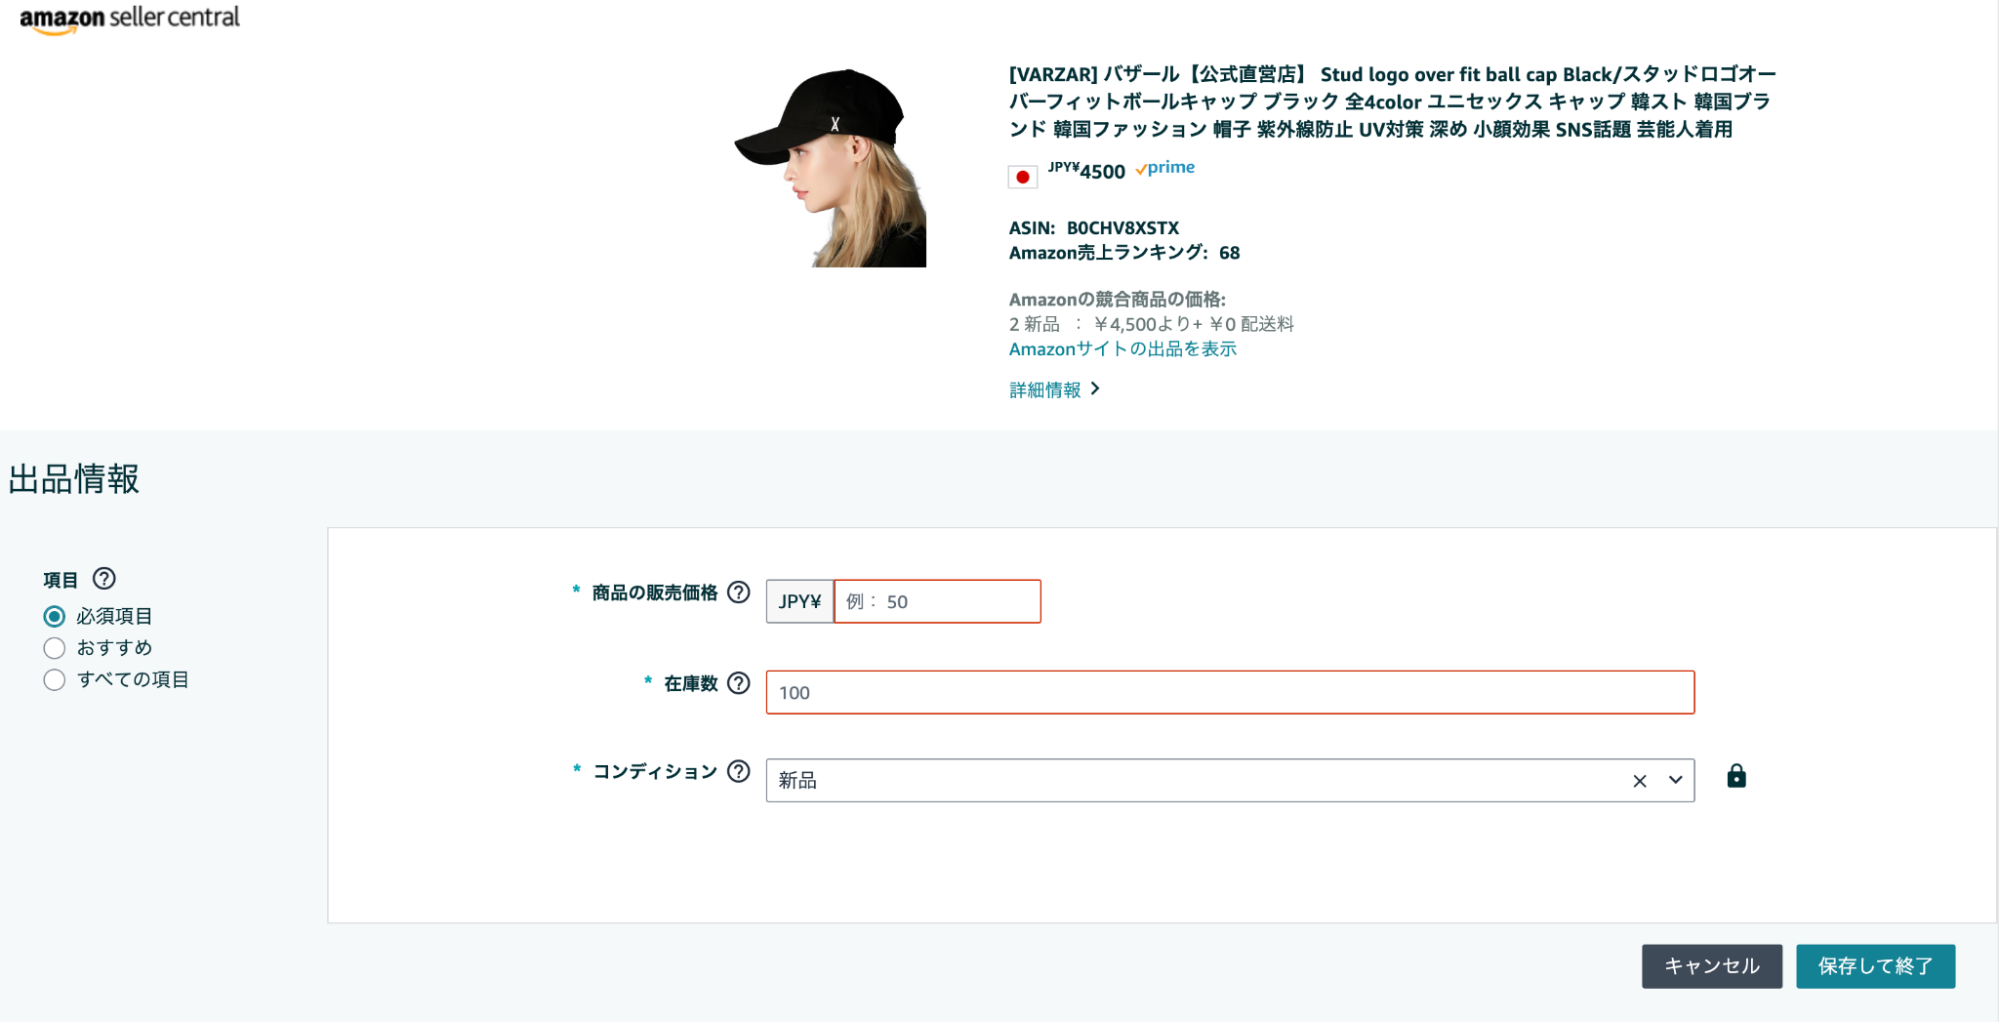1999x1022 pixels.
Task: Click the help icon next to 在庫数
Action: pyautogui.click(x=738, y=684)
